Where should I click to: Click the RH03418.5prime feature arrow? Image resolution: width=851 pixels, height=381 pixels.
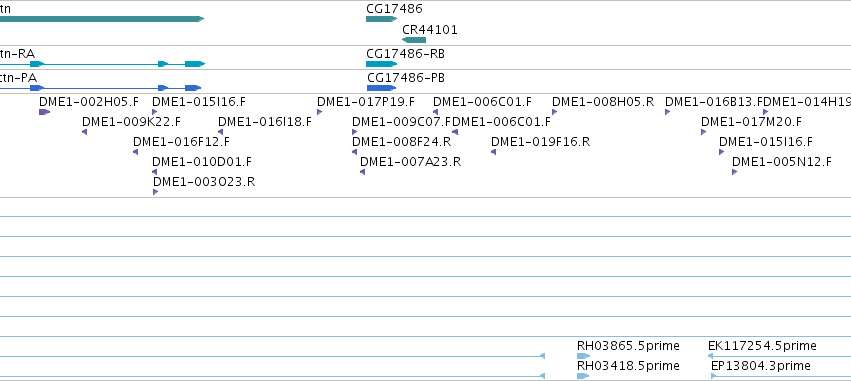[583, 376]
